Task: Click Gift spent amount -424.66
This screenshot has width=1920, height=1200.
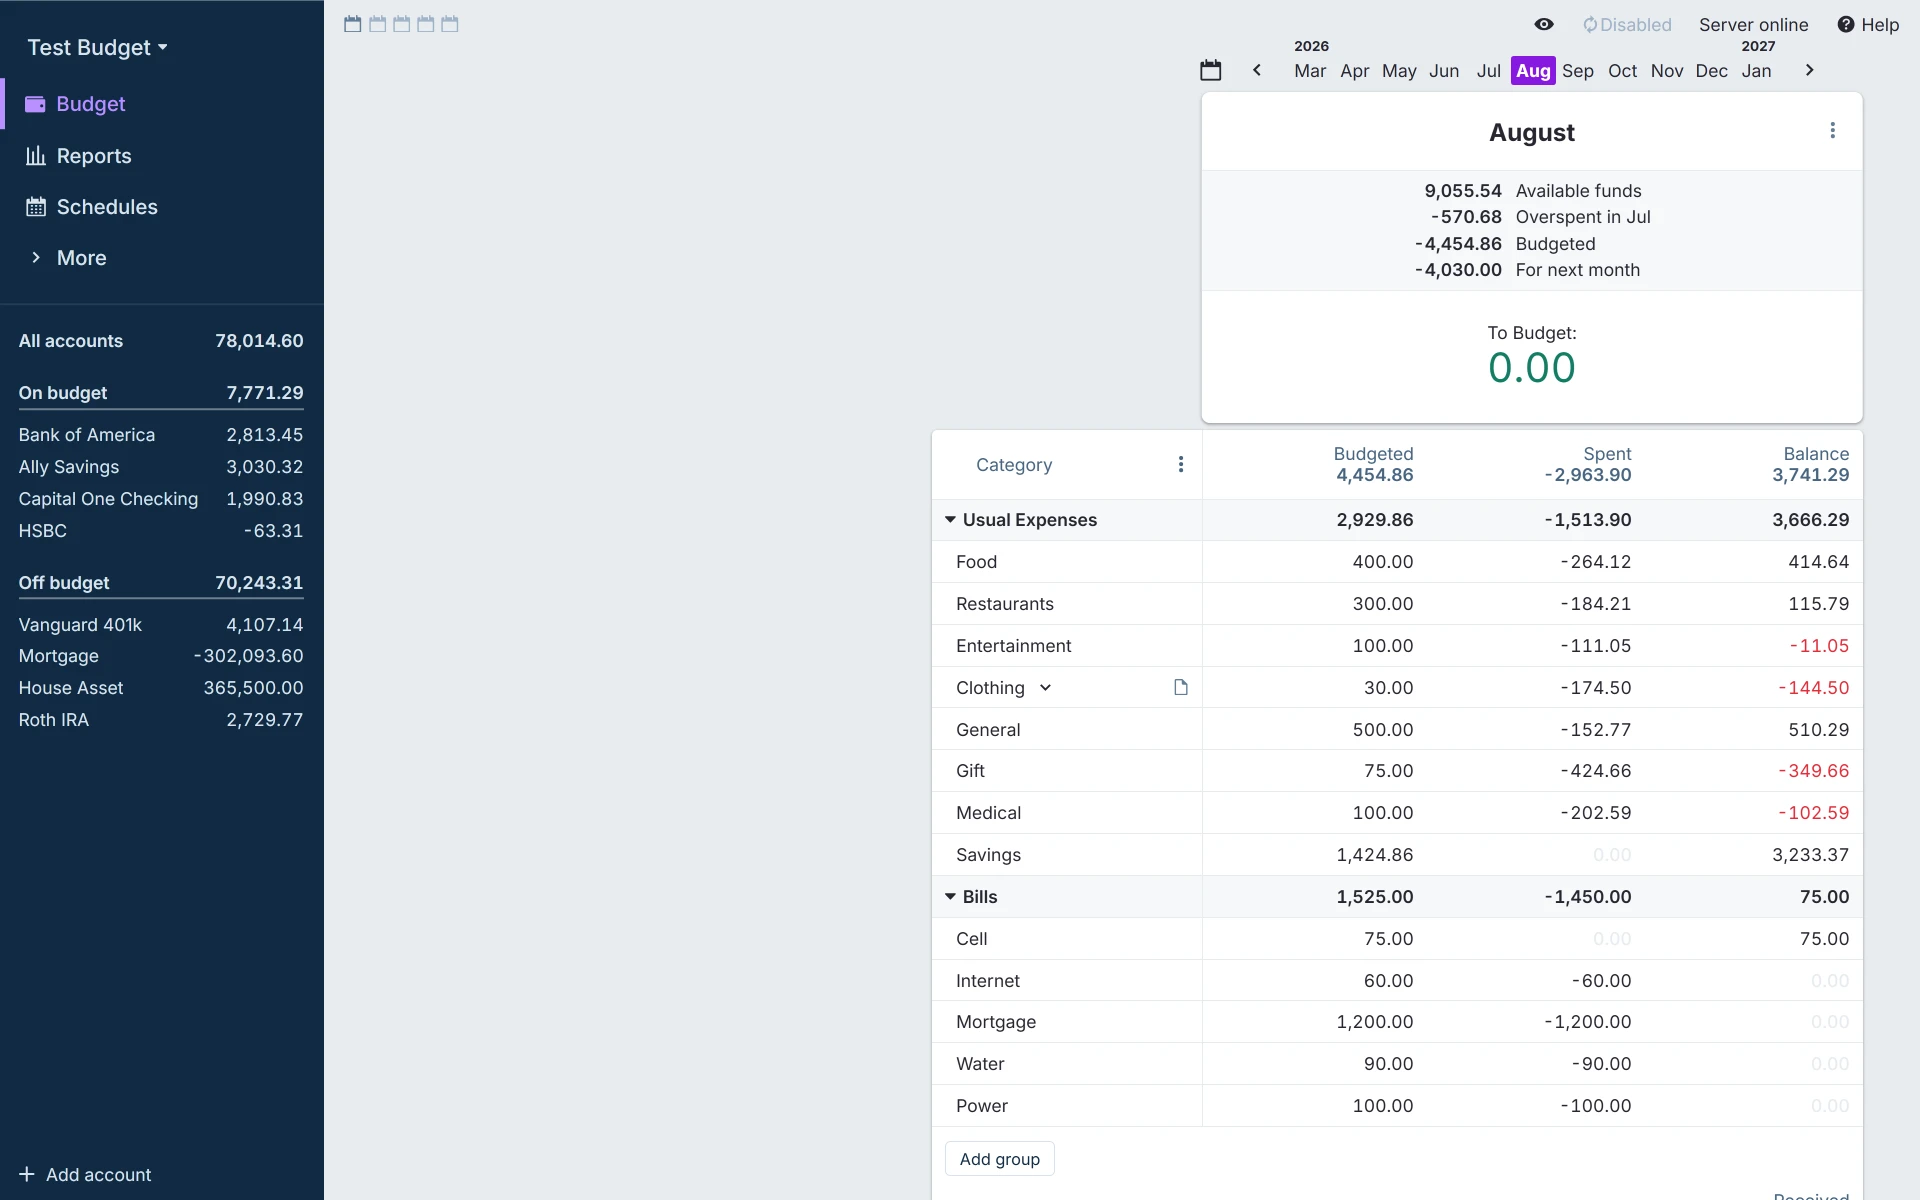Action: point(1596,771)
